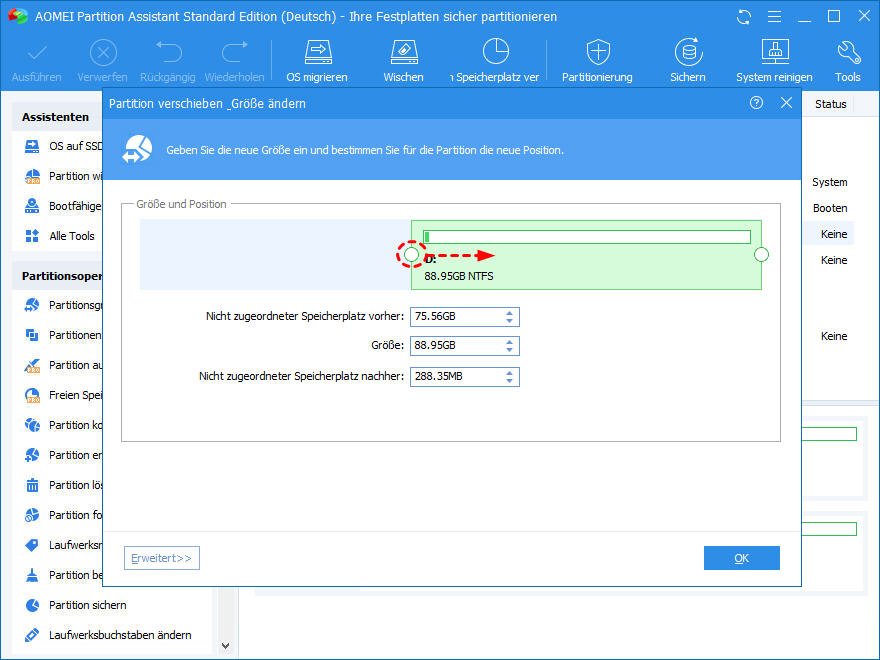The width and height of the screenshot is (880, 660).
Task: Decrease Speicherplatz nachher value with down arrow
Action: [x=509, y=381]
